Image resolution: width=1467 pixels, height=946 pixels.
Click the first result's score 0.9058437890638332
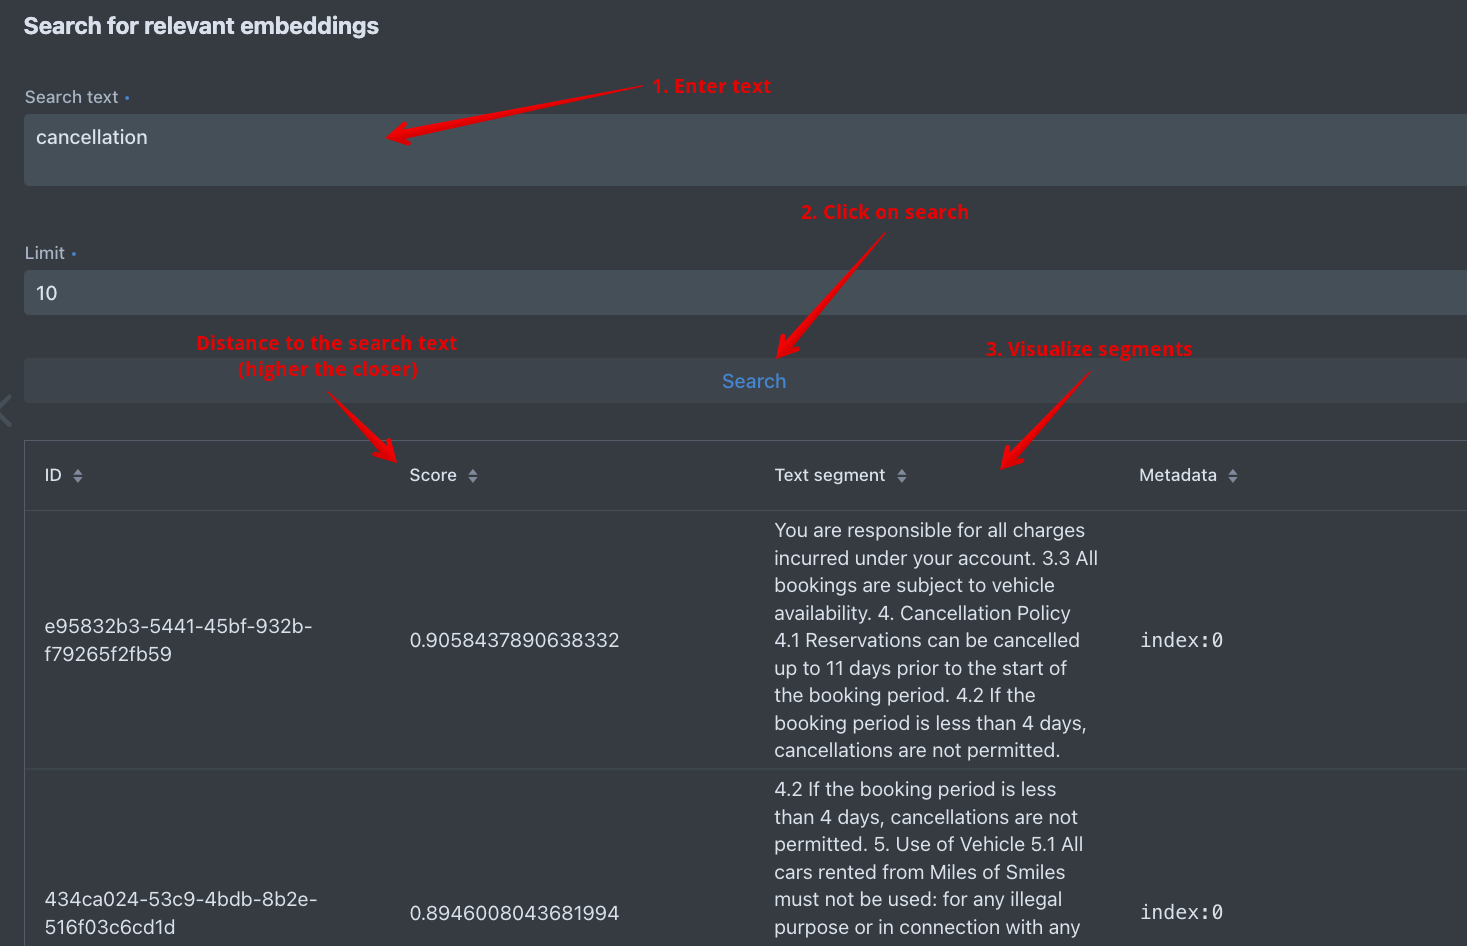[514, 640]
